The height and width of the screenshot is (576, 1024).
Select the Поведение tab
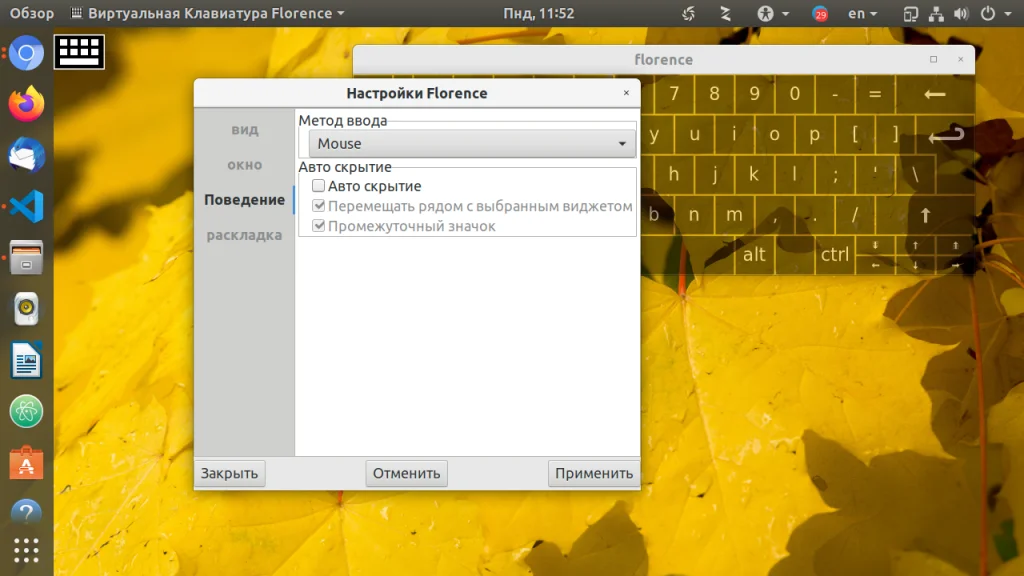[x=244, y=200]
